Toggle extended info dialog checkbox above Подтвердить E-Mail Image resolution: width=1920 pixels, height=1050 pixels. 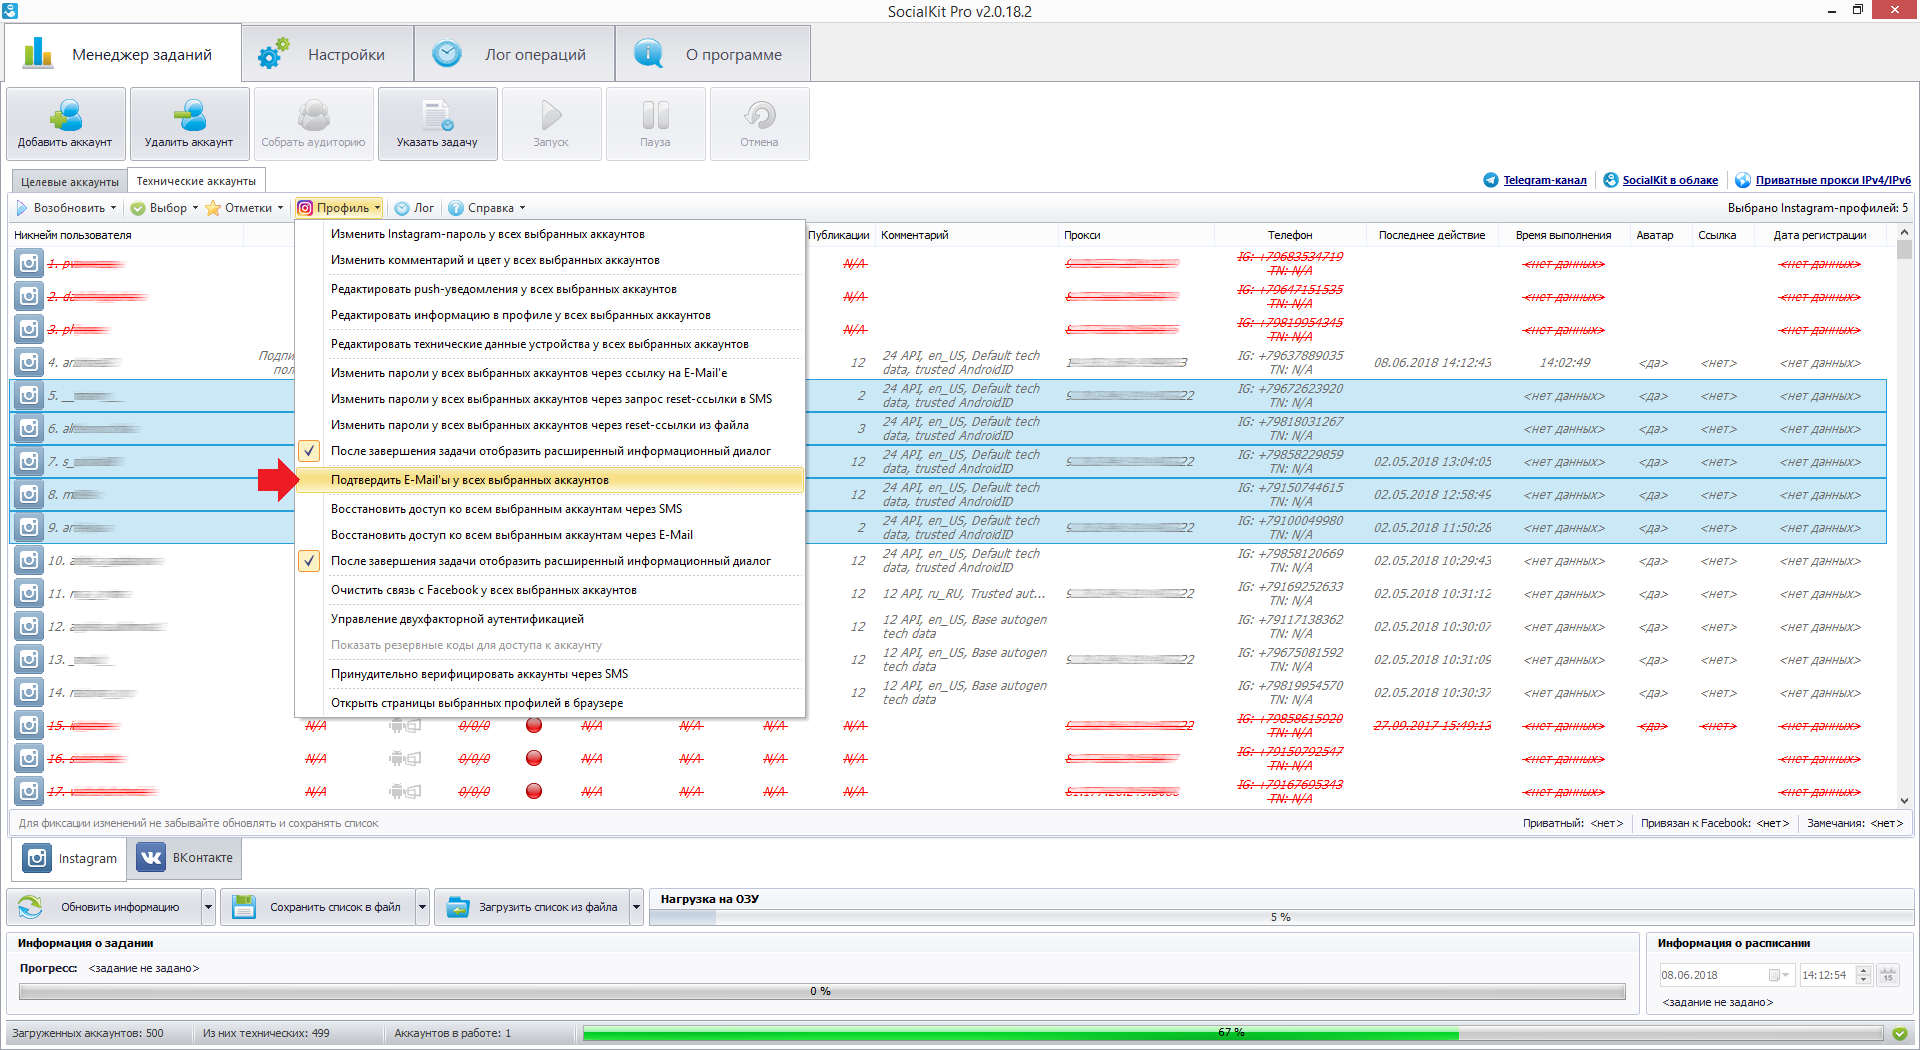coord(310,451)
